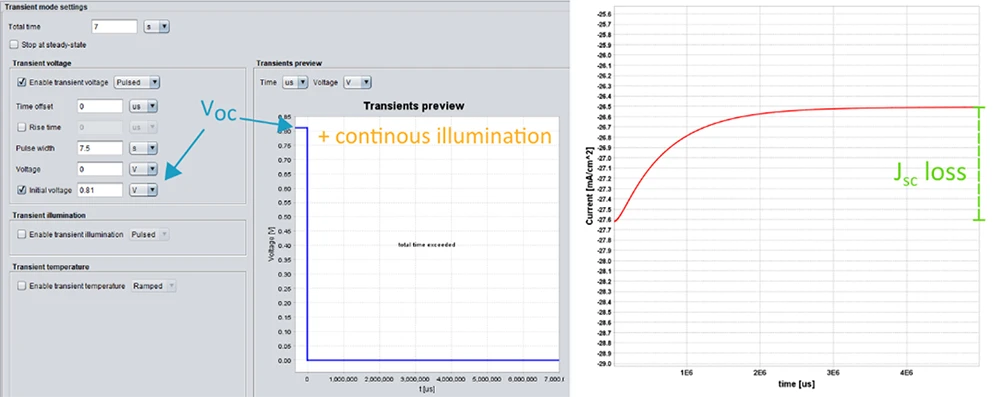The height and width of the screenshot is (397, 1000).
Task: Uncheck the Initial voltage checkbox
Action: [x=22, y=190]
